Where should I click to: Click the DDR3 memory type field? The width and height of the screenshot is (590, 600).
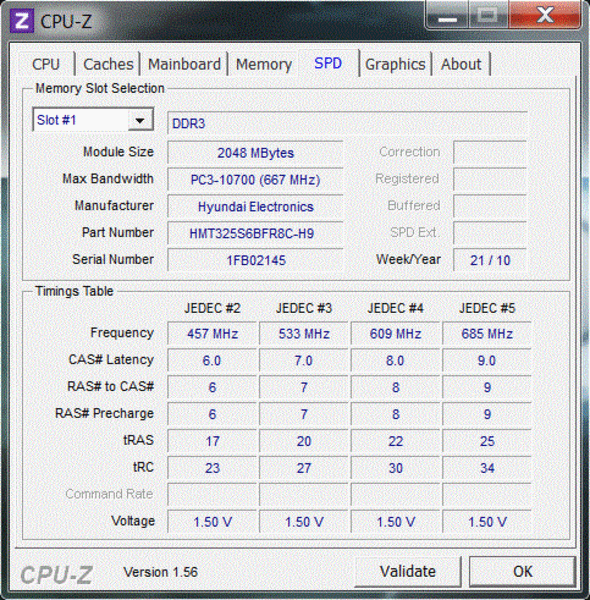(x=347, y=123)
